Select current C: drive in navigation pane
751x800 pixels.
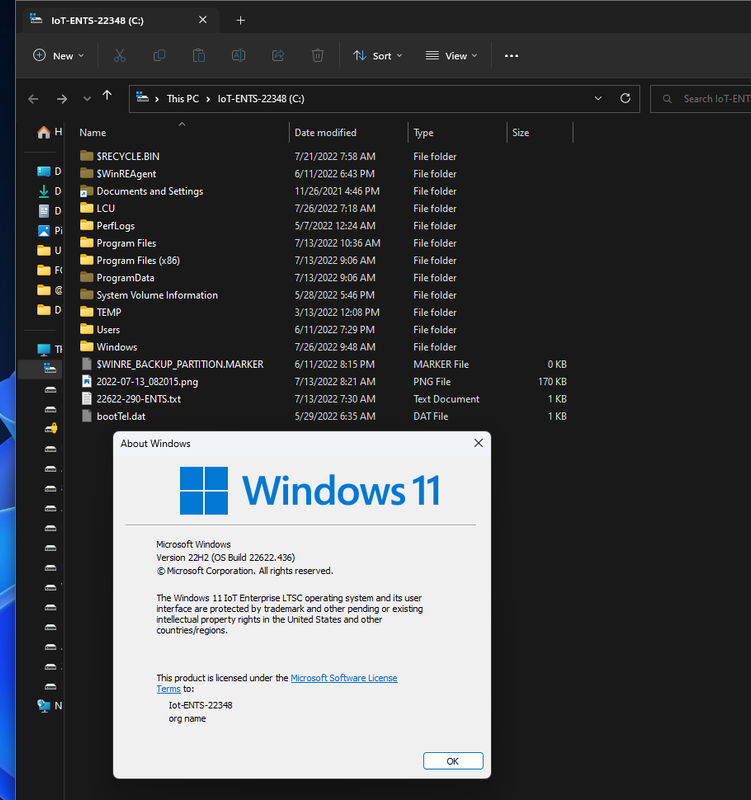tap(50, 368)
